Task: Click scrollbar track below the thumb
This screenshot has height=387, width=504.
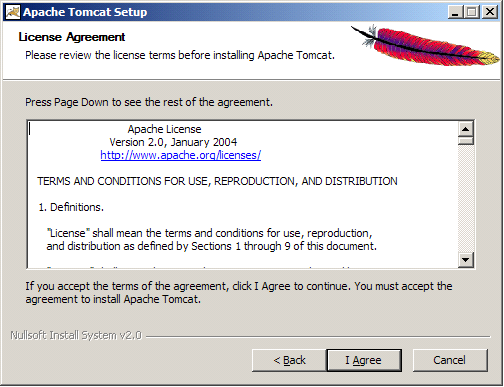Action: [466, 198]
